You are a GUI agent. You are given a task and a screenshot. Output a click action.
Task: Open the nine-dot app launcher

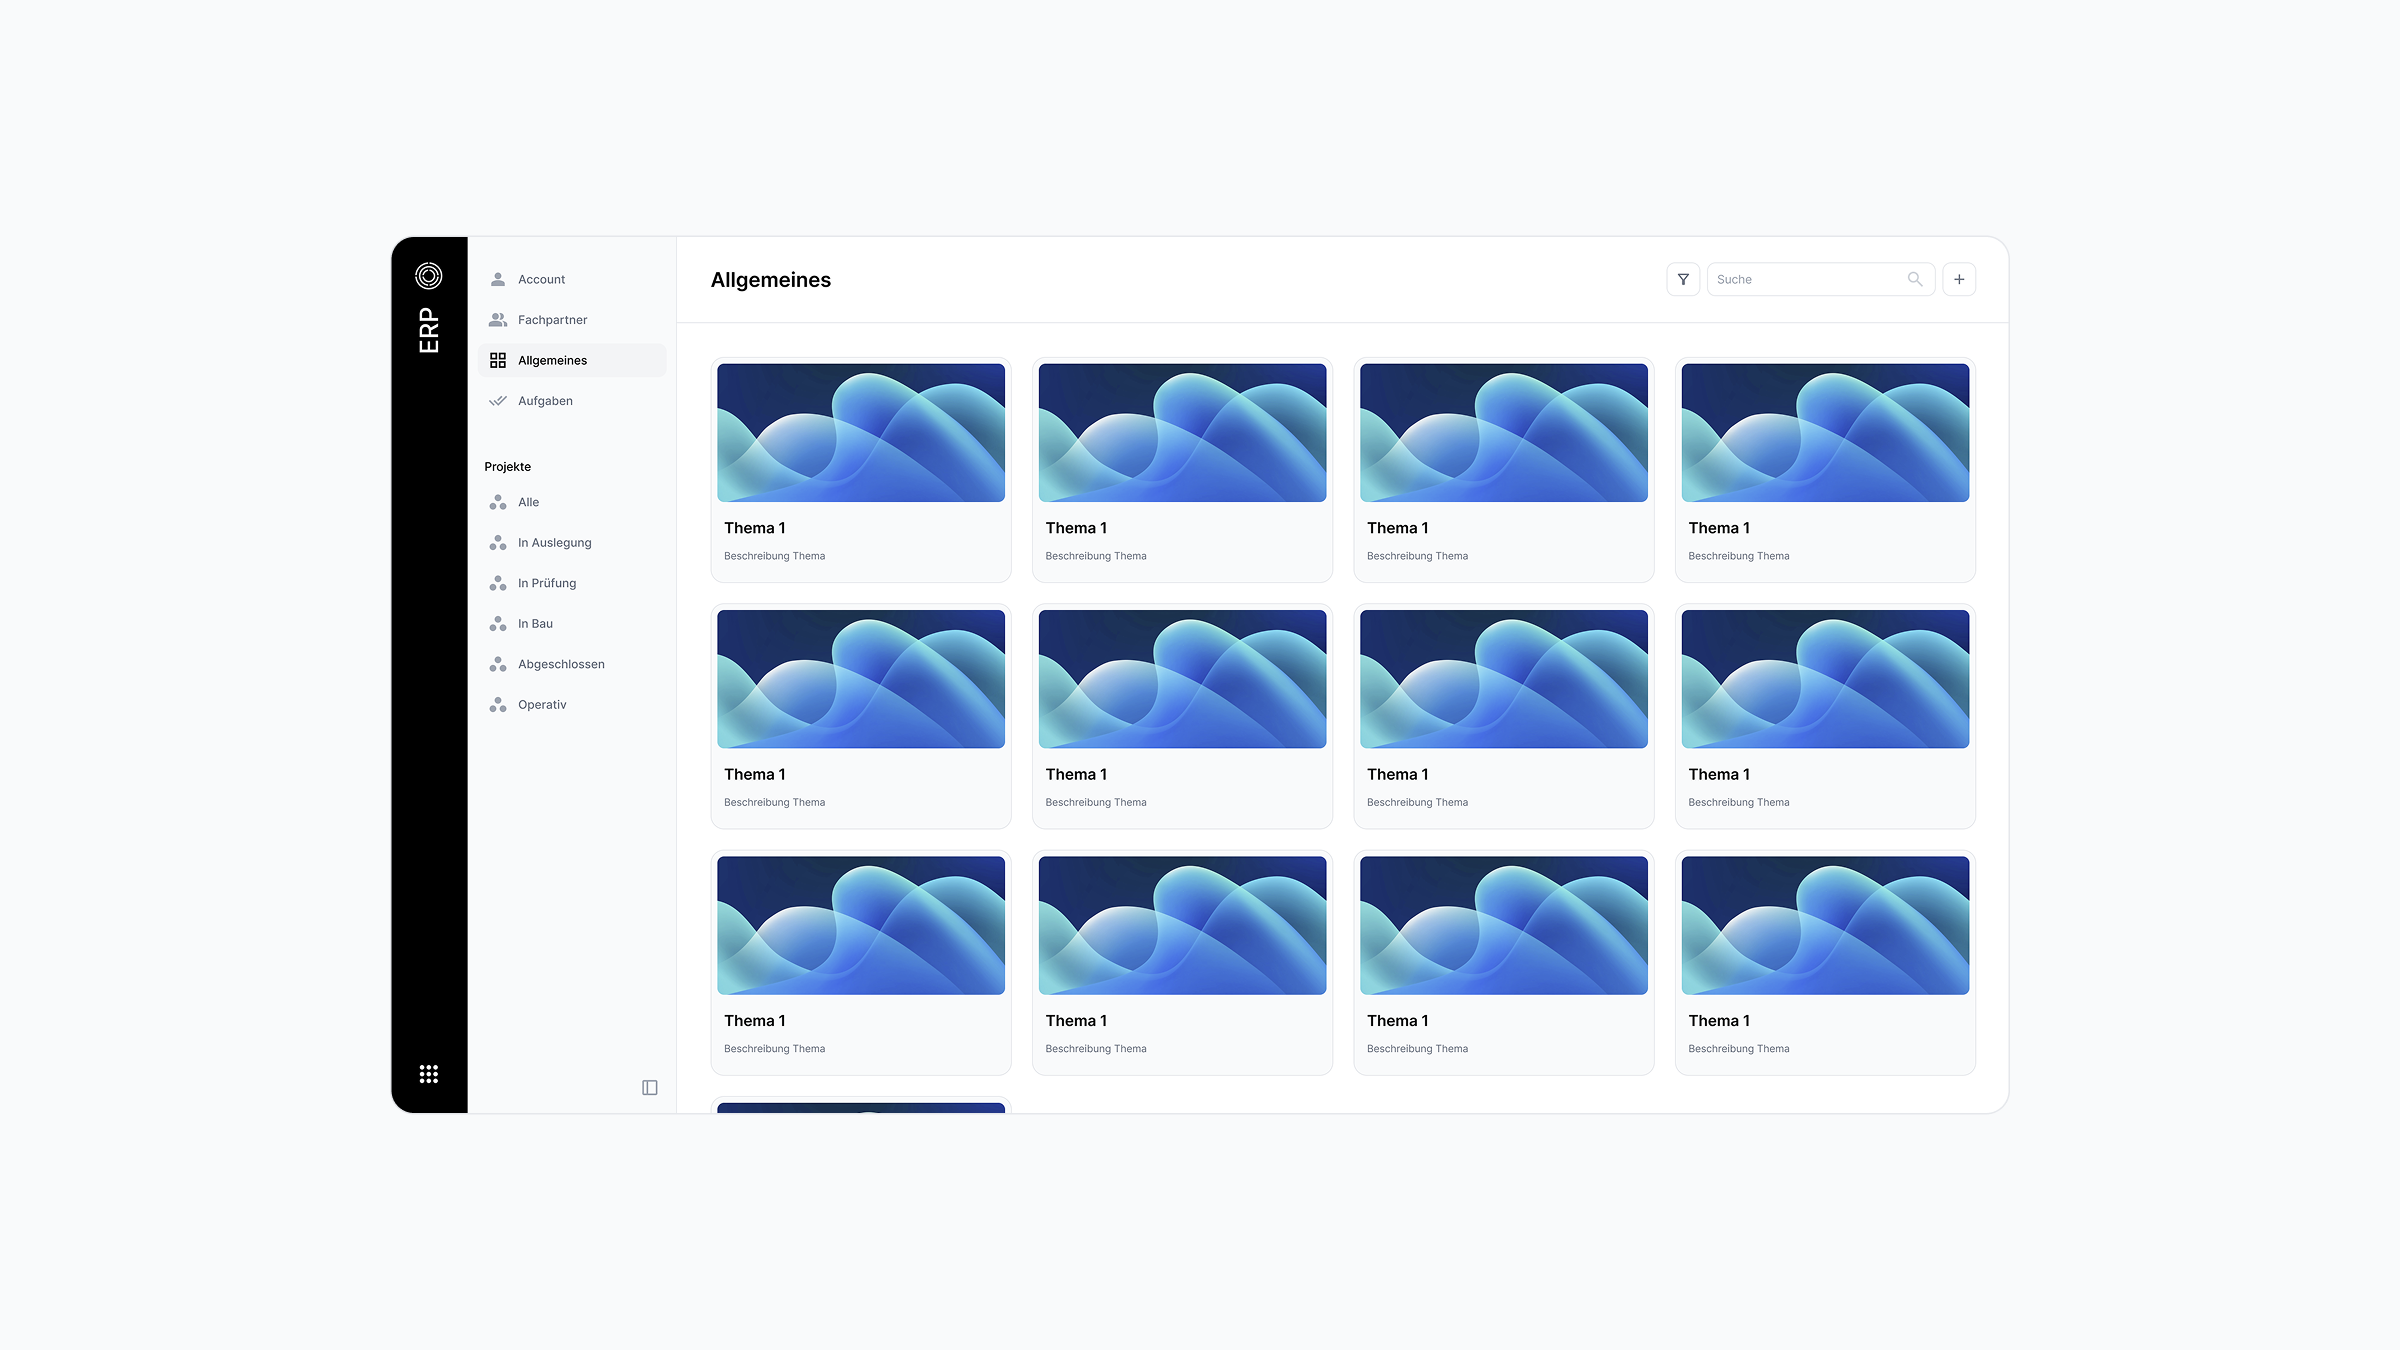coord(429,1074)
